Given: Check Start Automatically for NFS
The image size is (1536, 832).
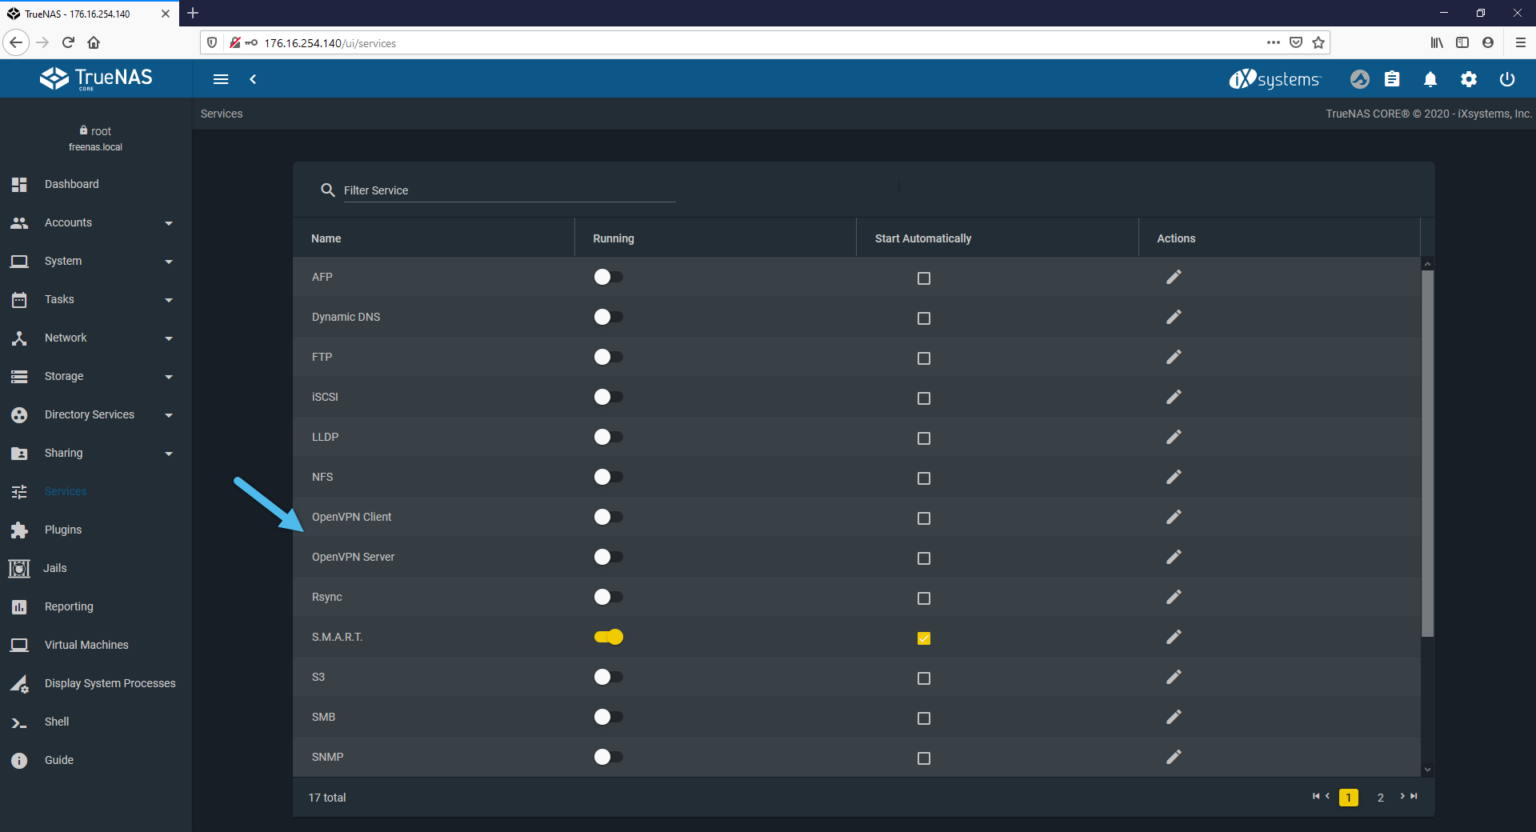Looking at the screenshot, I should click(x=924, y=478).
